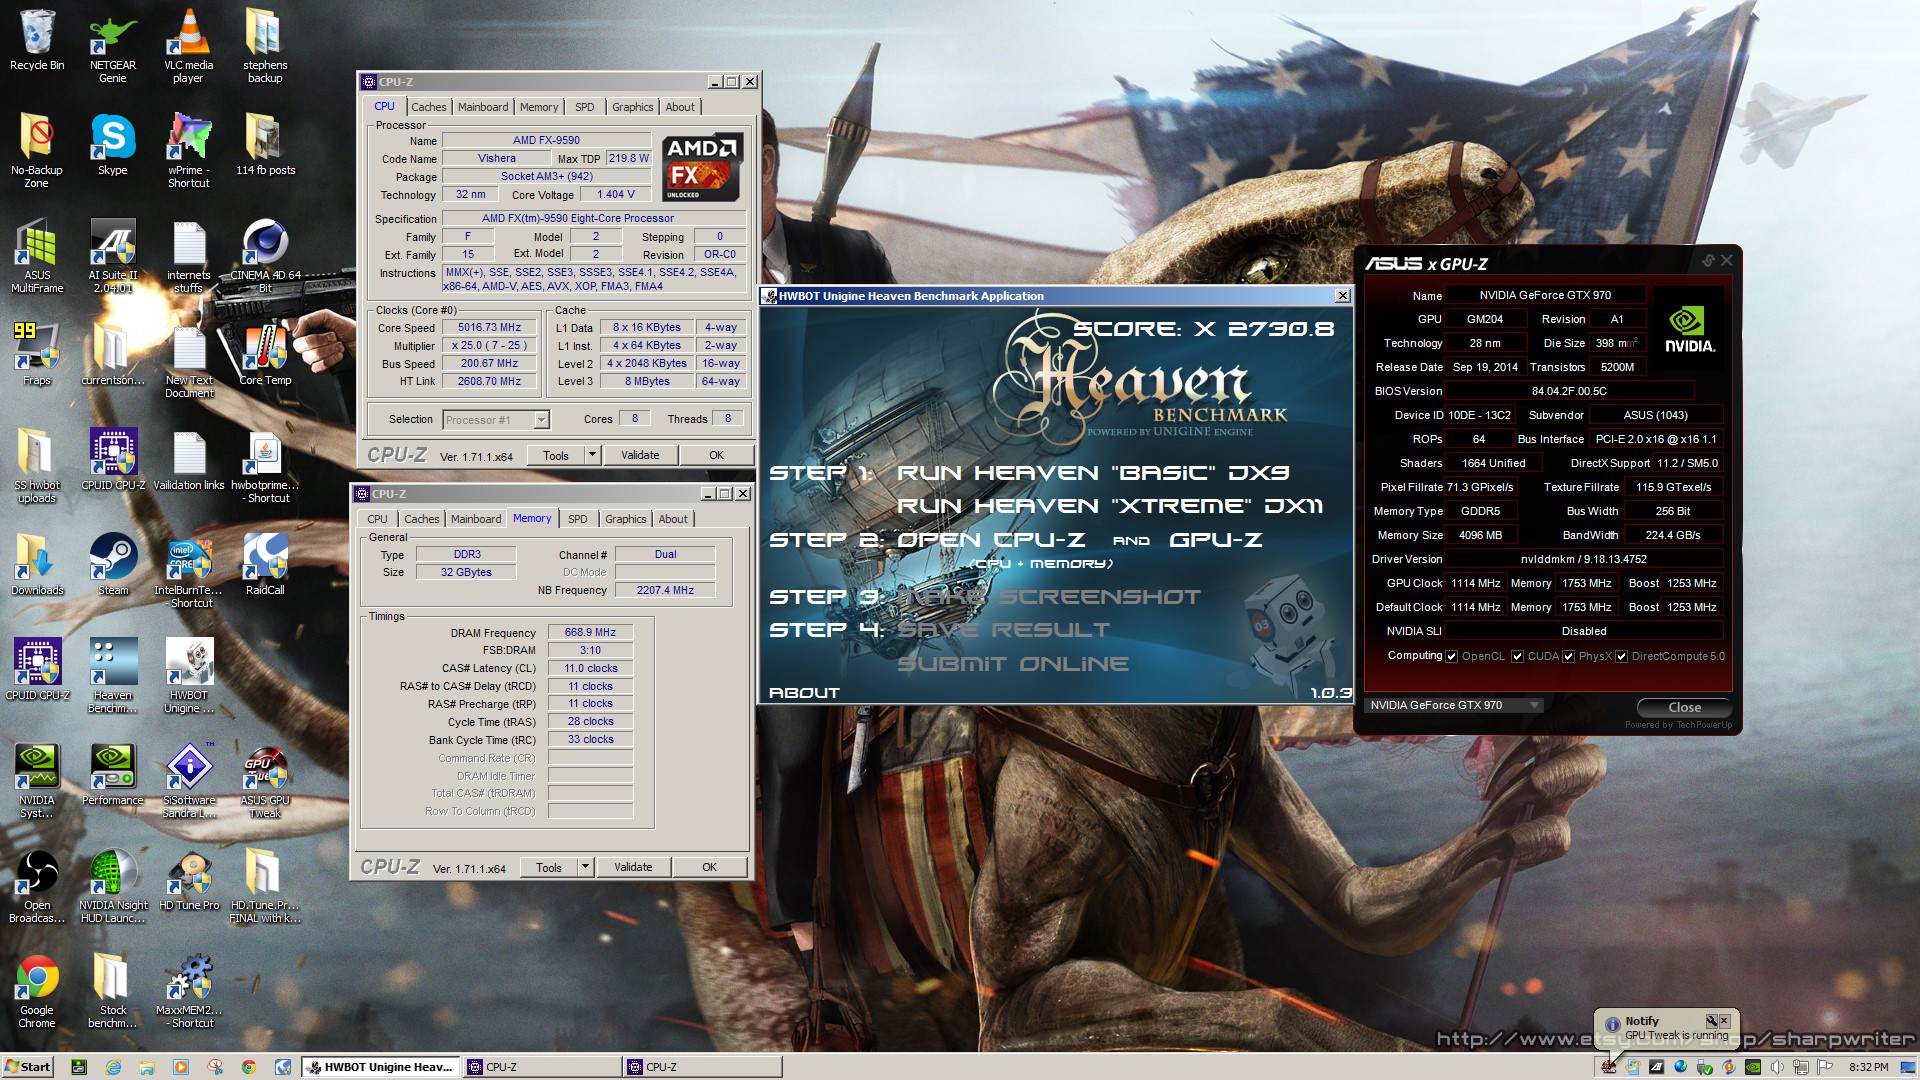
Task: Switch to Caches tab in top CPU-Z
Action: [x=428, y=107]
